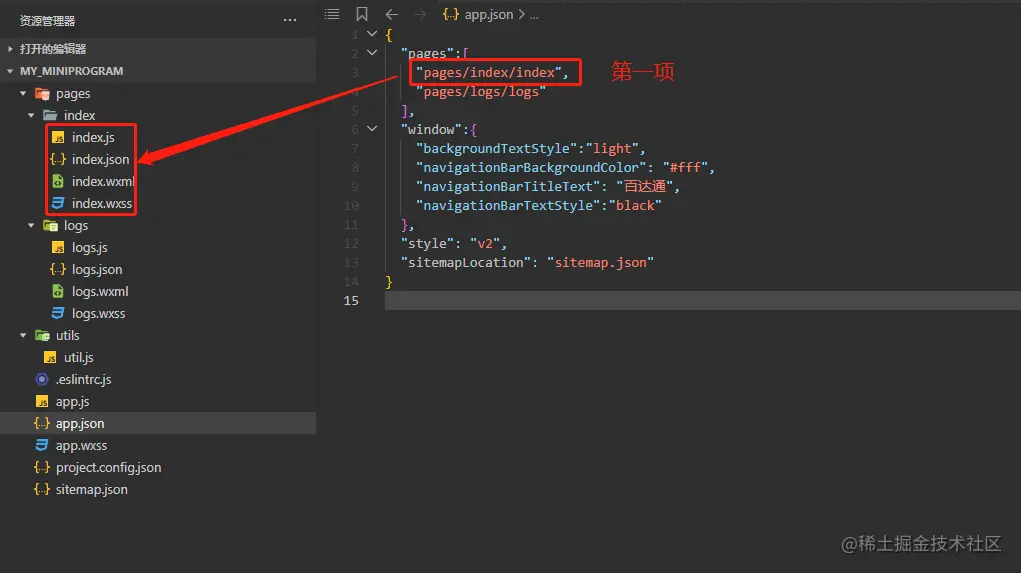Click the logs.wxss stylesheet icon
The width and height of the screenshot is (1021, 573).
(58, 313)
